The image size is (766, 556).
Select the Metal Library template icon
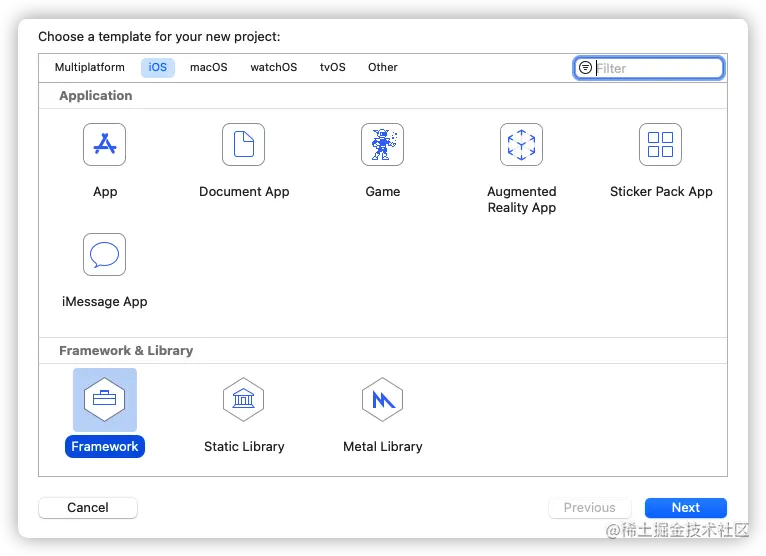point(383,400)
